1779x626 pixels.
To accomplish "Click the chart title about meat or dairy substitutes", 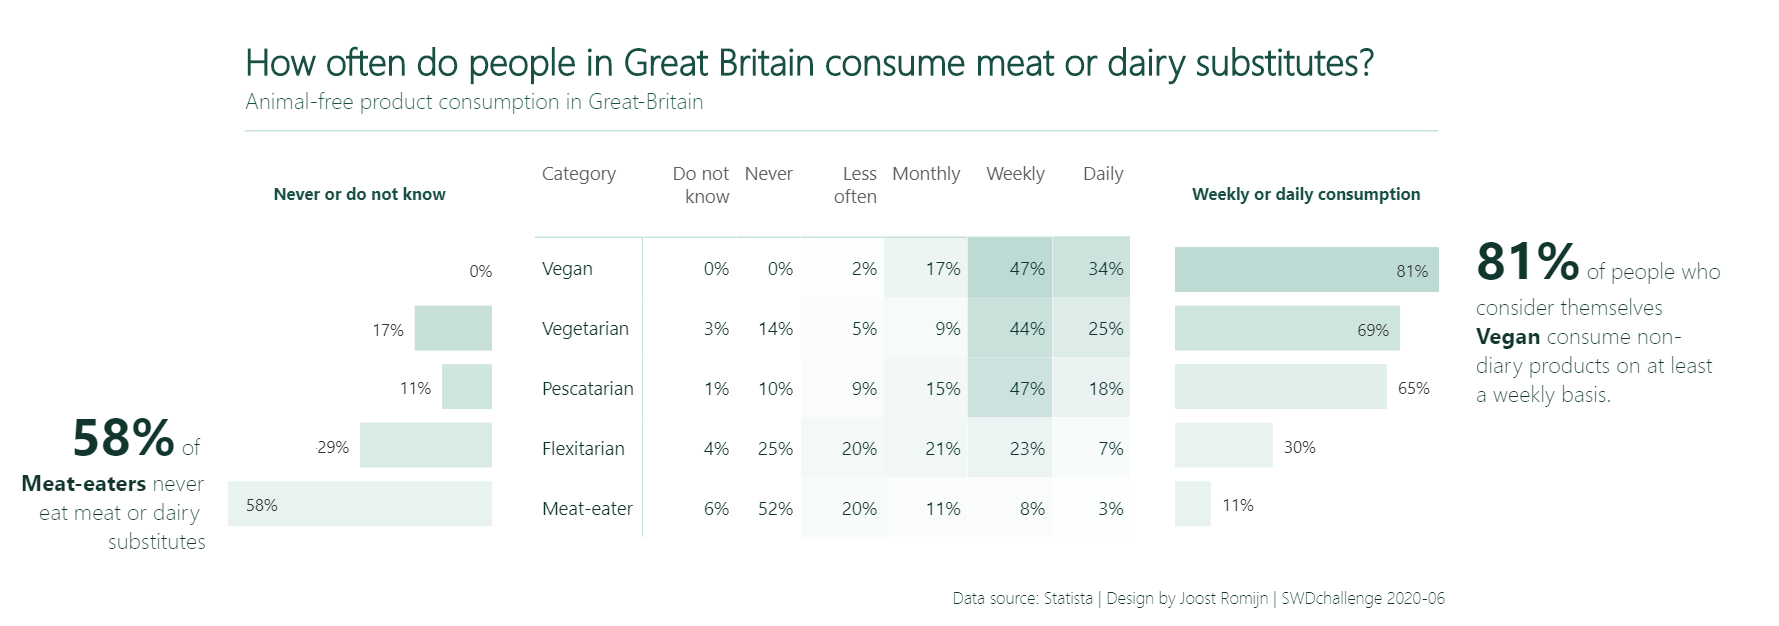I will point(809,63).
